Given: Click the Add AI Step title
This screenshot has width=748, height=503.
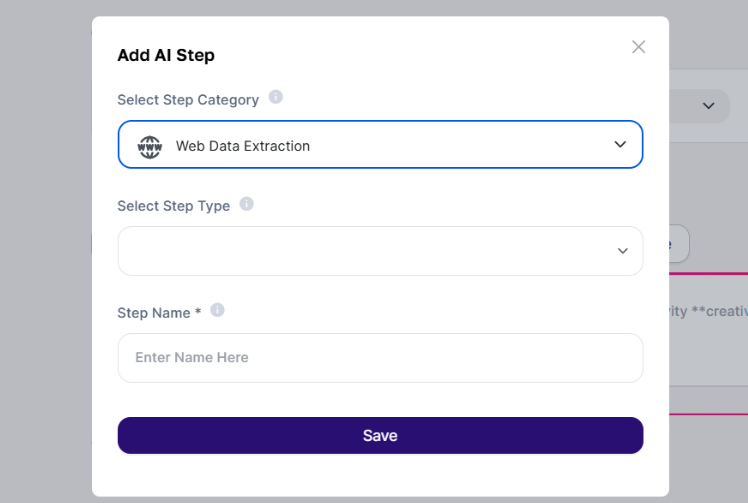Looking at the screenshot, I should pyautogui.click(x=166, y=55).
